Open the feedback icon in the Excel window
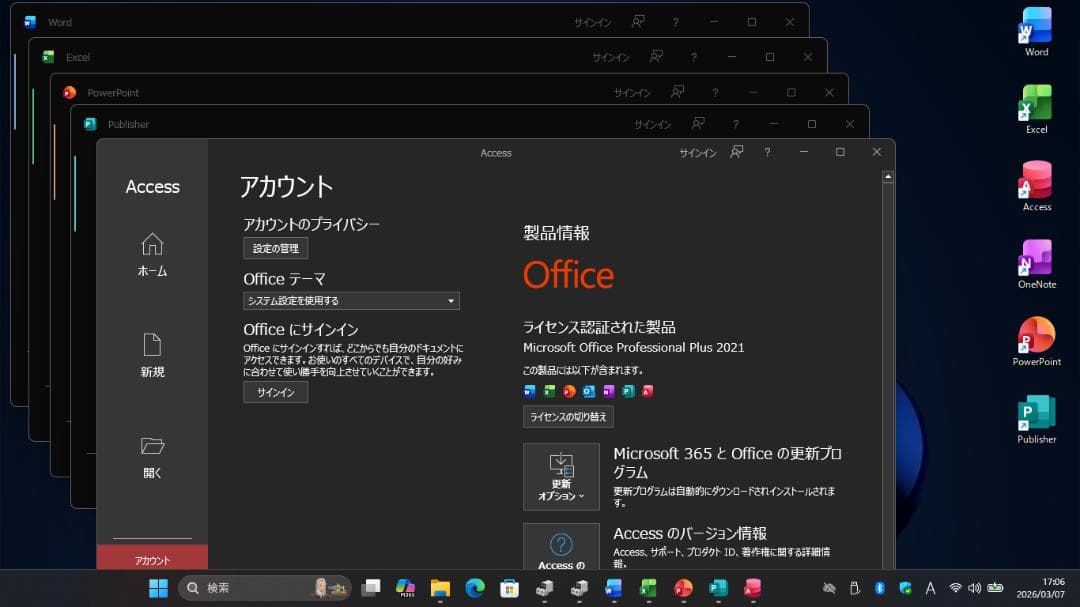Screen dimensions: 1080x607 pos(656,56)
